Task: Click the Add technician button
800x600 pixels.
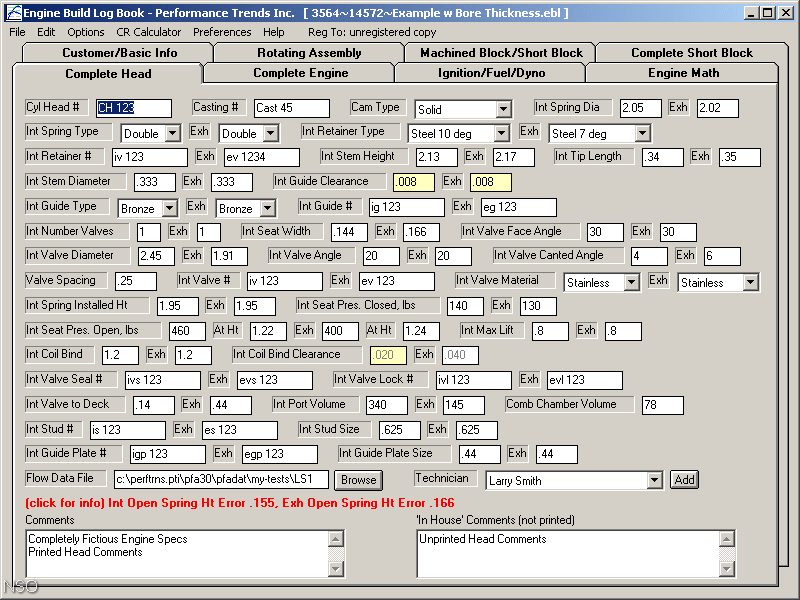Action: [x=684, y=480]
